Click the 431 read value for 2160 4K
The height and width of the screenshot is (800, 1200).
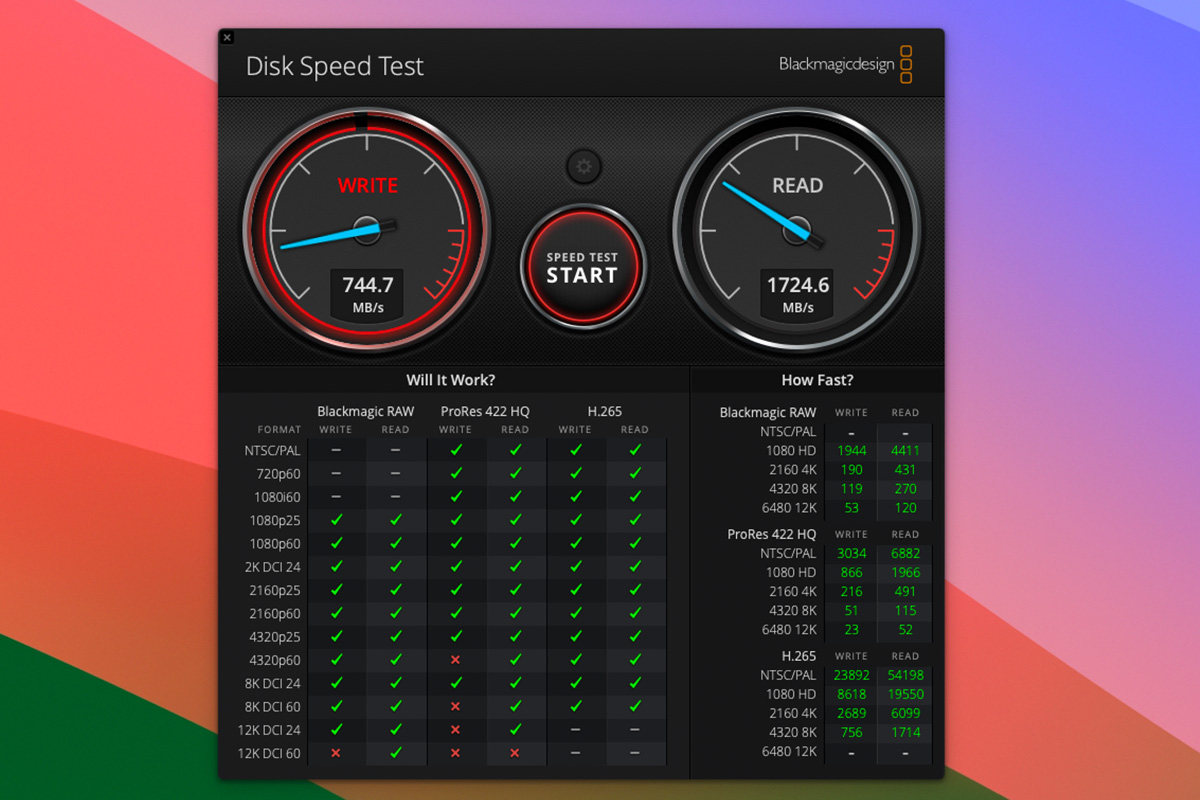click(905, 470)
